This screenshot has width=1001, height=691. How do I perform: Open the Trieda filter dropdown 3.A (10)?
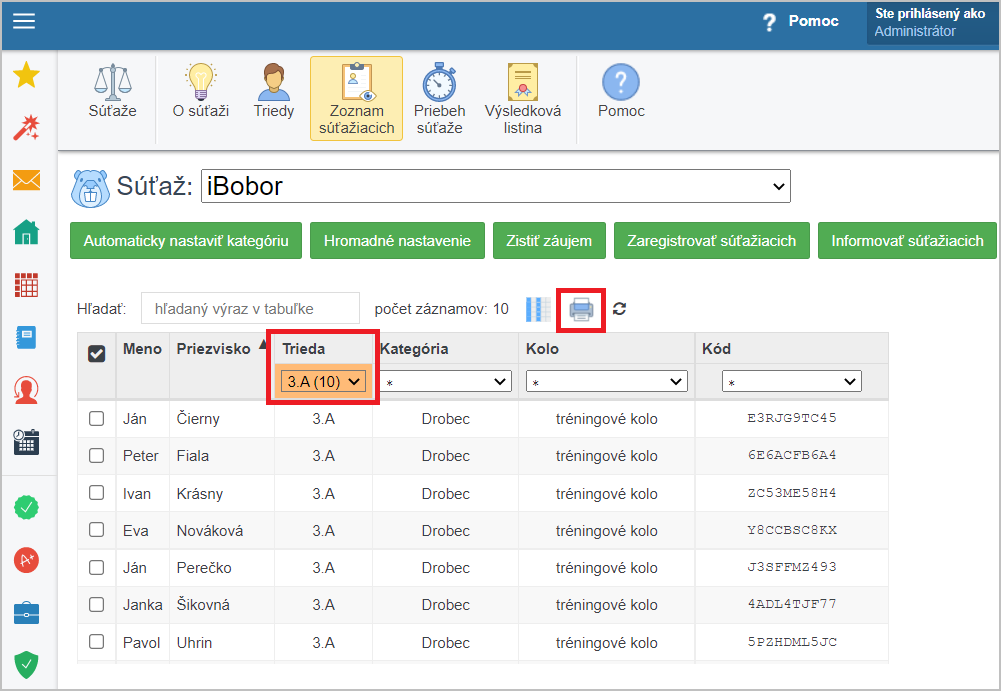click(322, 382)
